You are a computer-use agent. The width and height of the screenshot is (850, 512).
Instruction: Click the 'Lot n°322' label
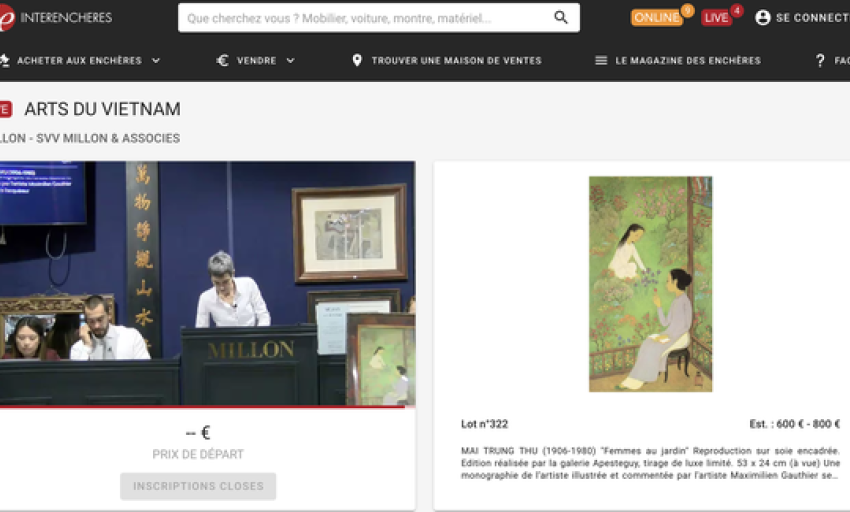(x=485, y=424)
